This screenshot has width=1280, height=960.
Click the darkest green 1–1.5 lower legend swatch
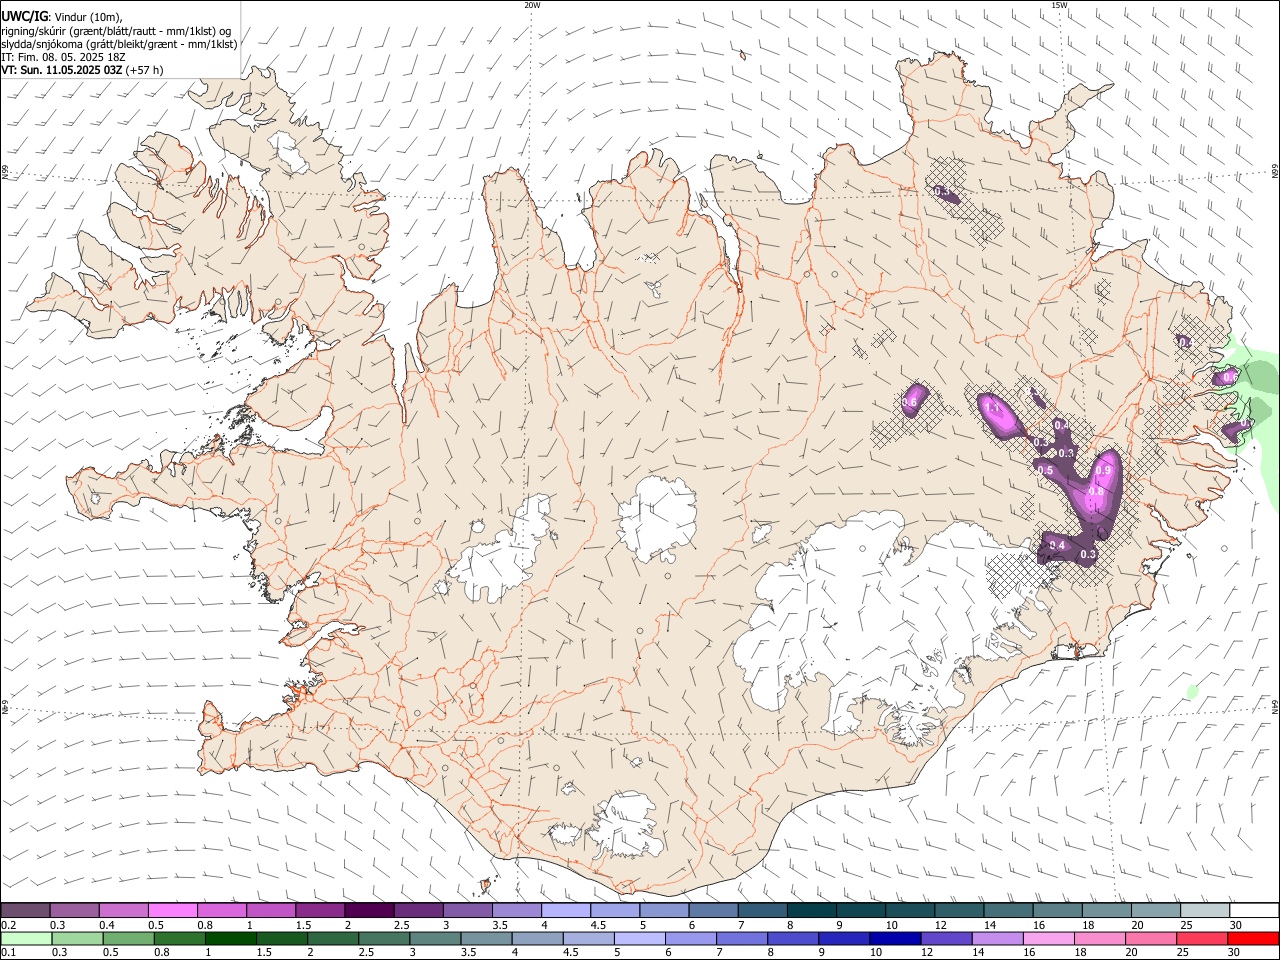tap(231, 938)
